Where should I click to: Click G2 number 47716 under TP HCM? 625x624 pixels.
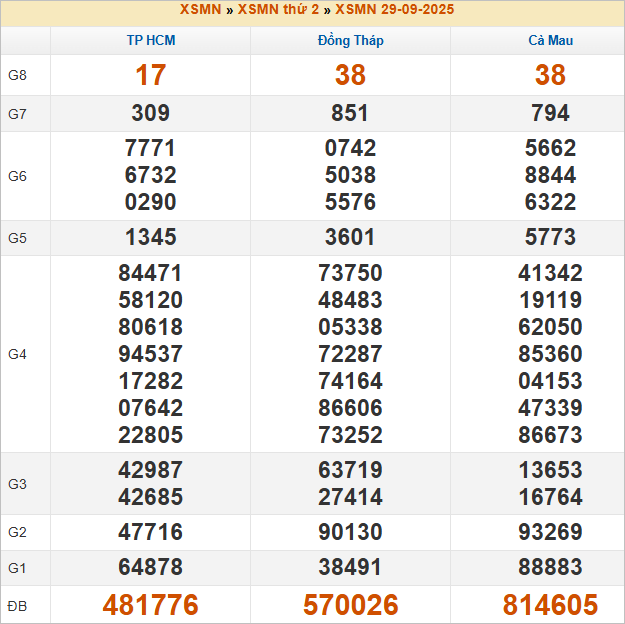click(150, 532)
